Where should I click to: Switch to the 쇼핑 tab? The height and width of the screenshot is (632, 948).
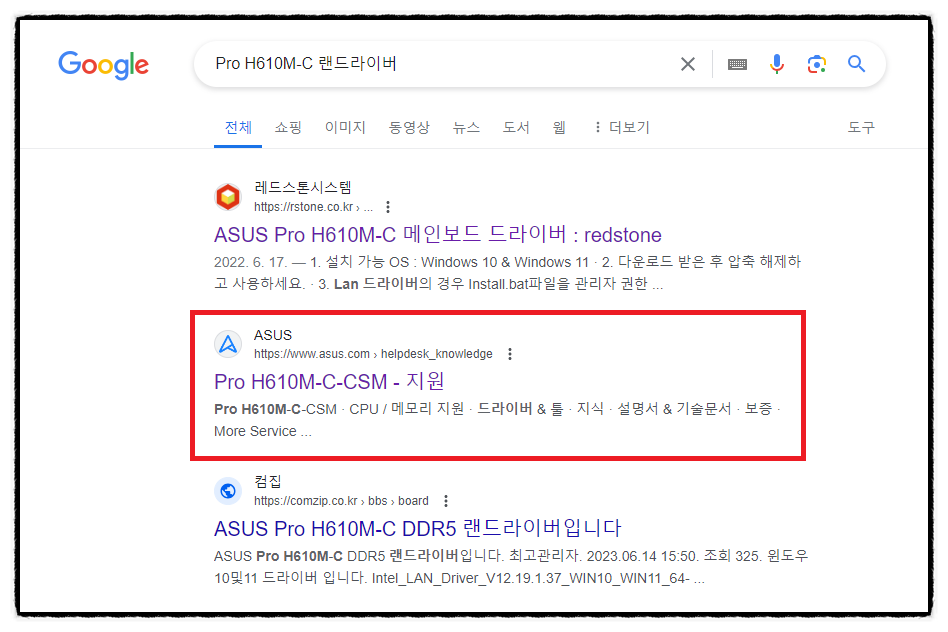(288, 128)
